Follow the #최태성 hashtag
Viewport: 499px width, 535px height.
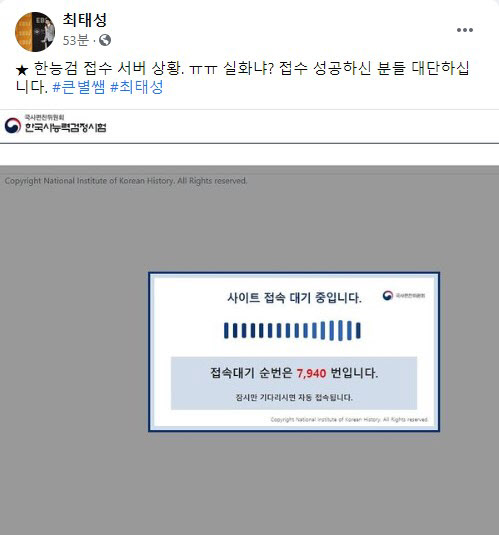click(137, 87)
